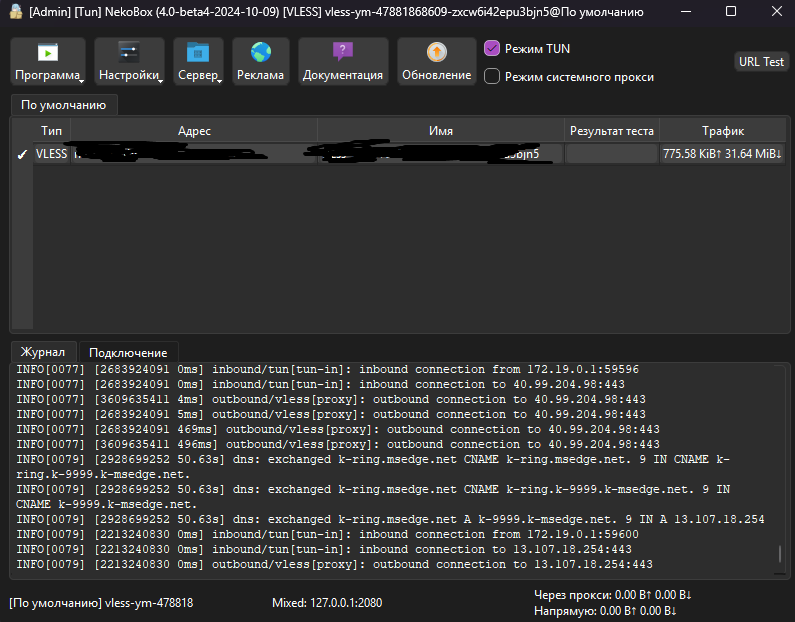The width and height of the screenshot is (795, 622).
Task: Open Документация help icon
Action: click(343, 52)
